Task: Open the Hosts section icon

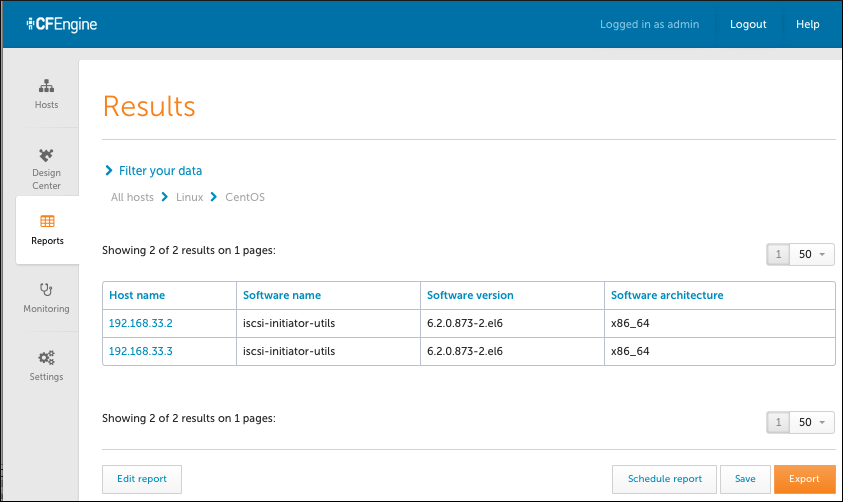Action: pyautogui.click(x=46, y=86)
